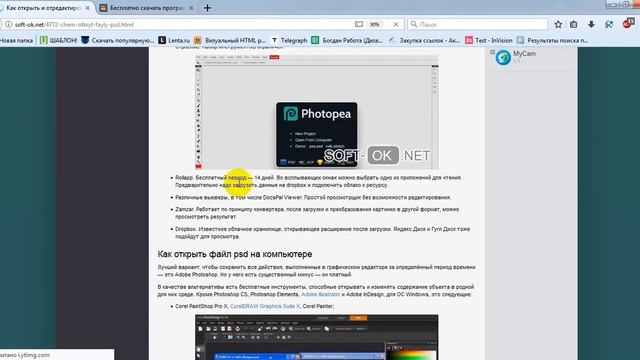
Task: Click the Corel PaintShop Pro screenshot image
Action: [317, 337]
